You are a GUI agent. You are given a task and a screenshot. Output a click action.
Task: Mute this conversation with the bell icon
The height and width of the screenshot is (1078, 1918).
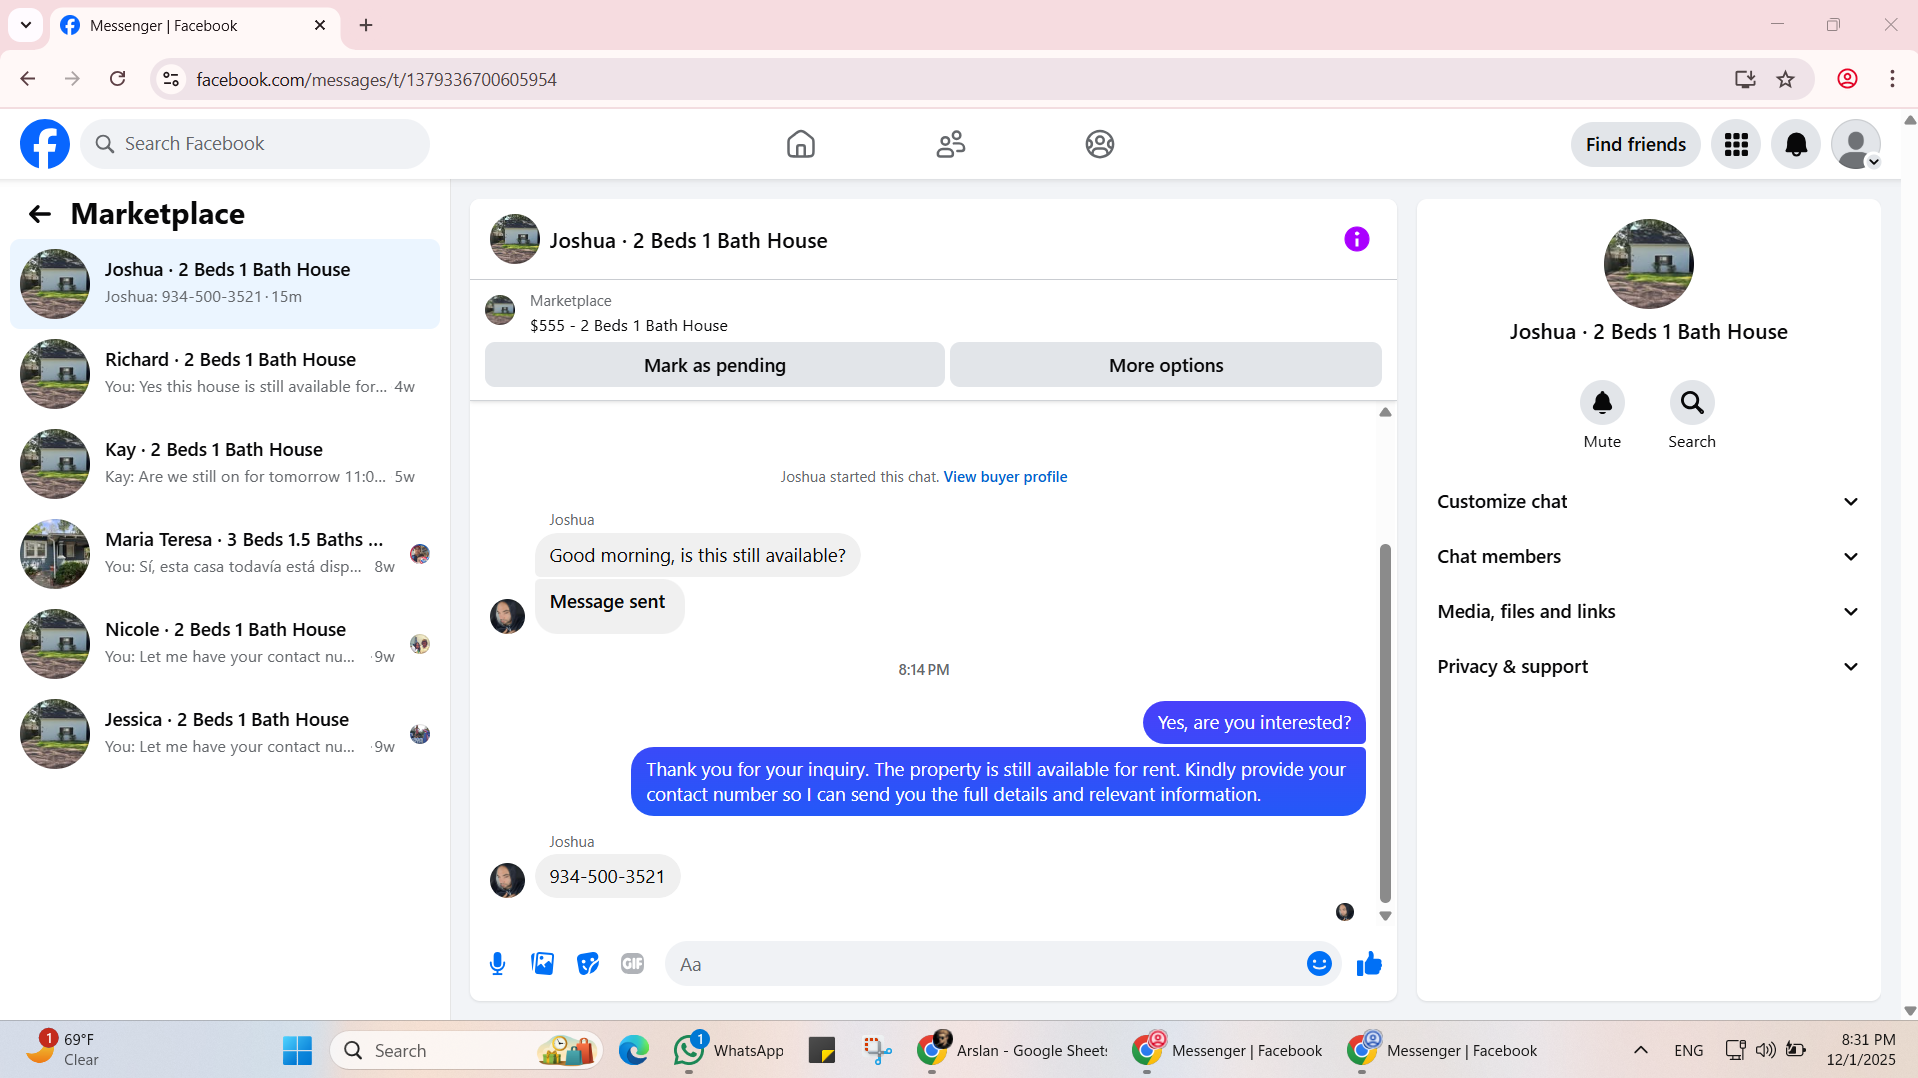[1602, 403]
